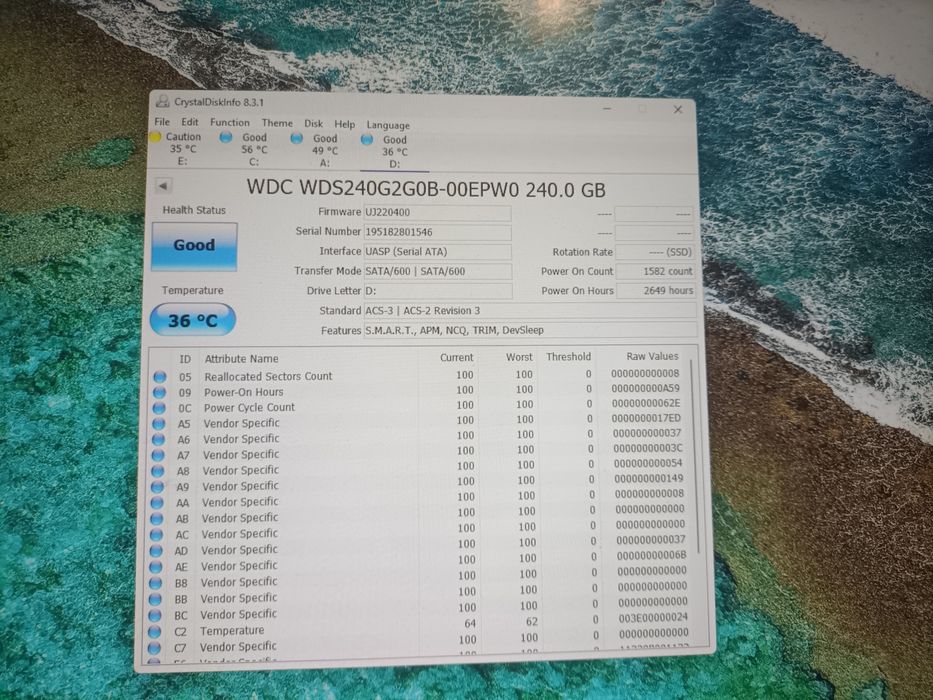
Task: Click raw value 003E00000024
Action: pos(653,618)
